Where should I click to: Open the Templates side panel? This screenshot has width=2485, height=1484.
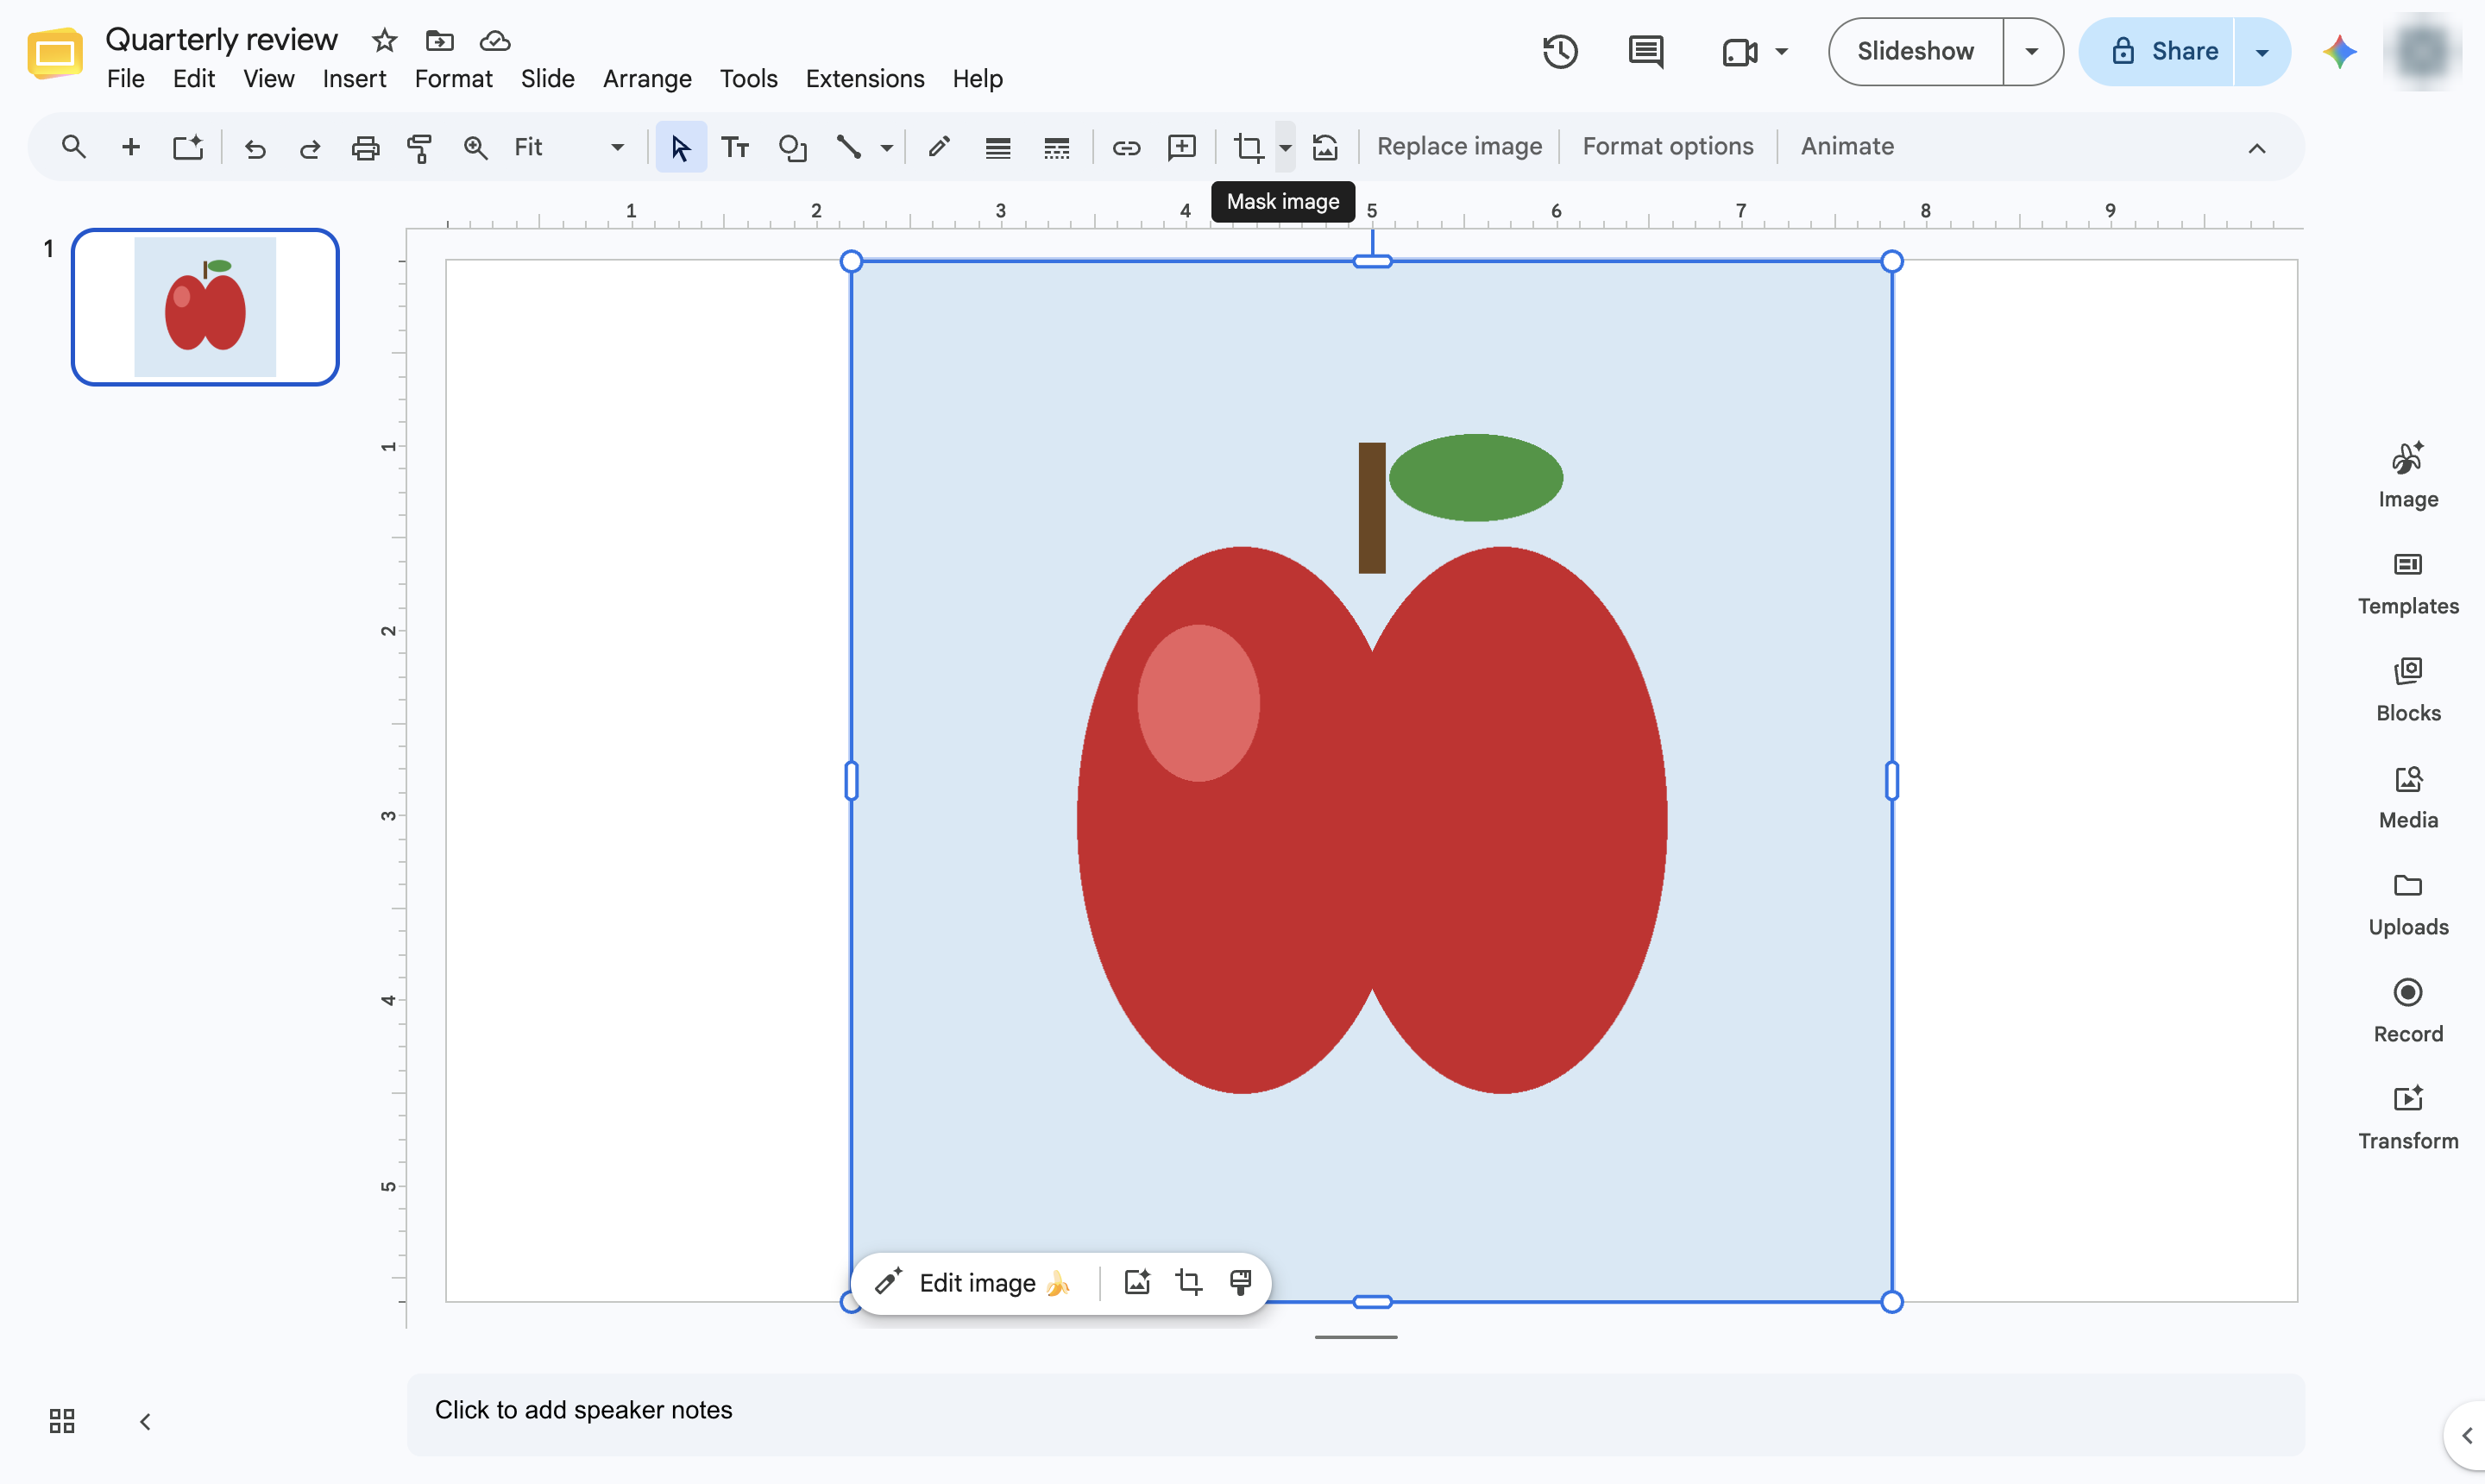pyautogui.click(x=2407, y=583)
